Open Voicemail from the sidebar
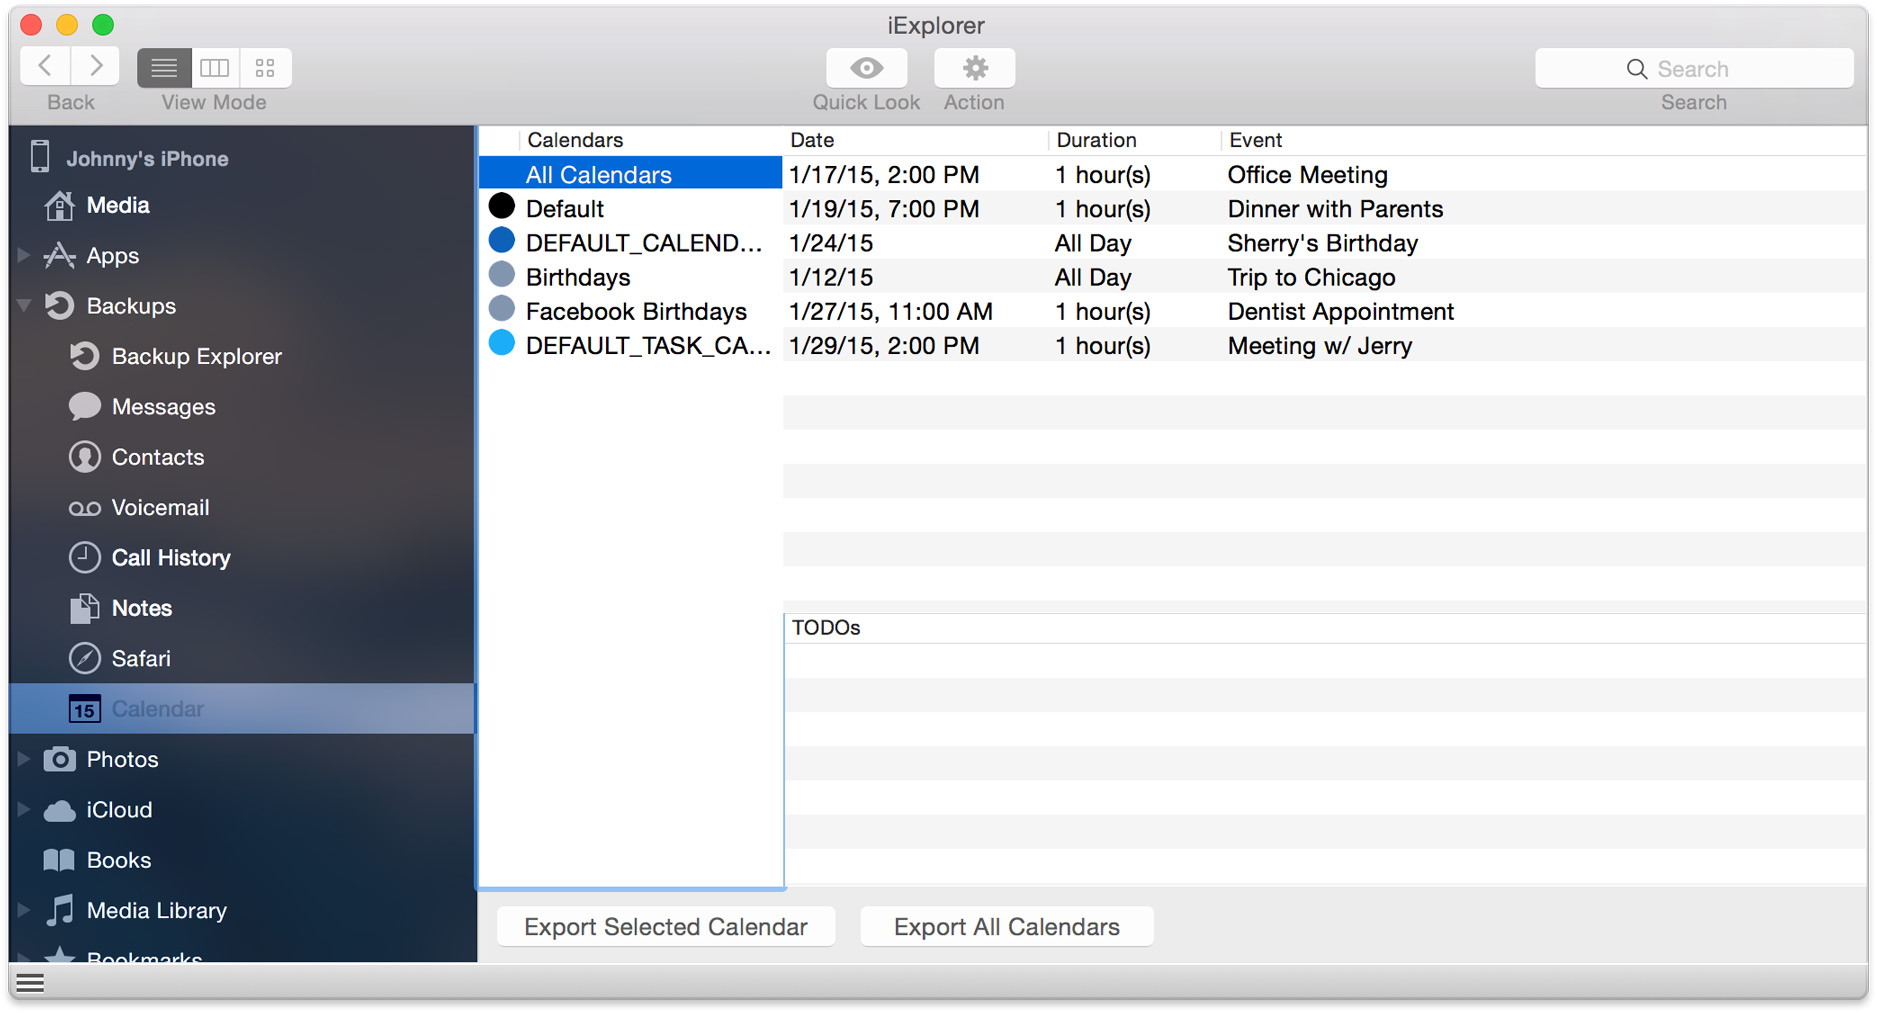This screenshot has width=1877, height=1013. [160, 508]
